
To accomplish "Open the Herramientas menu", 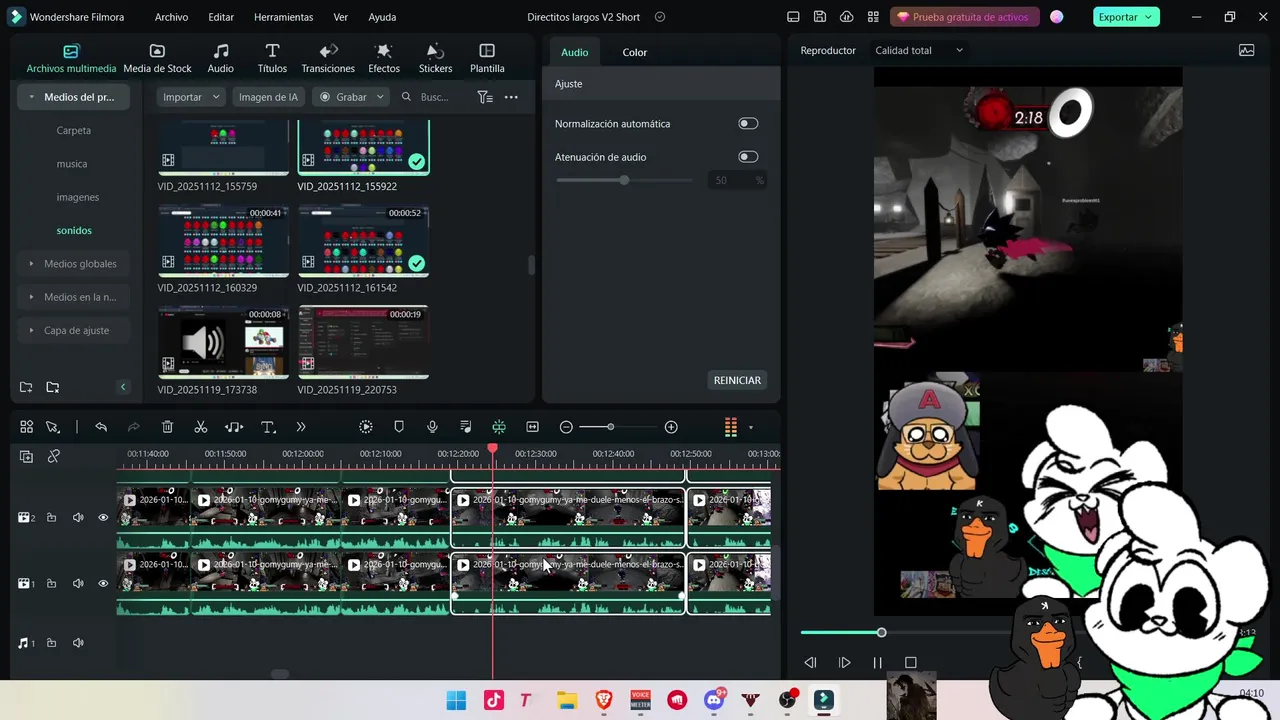I will 283,17.
